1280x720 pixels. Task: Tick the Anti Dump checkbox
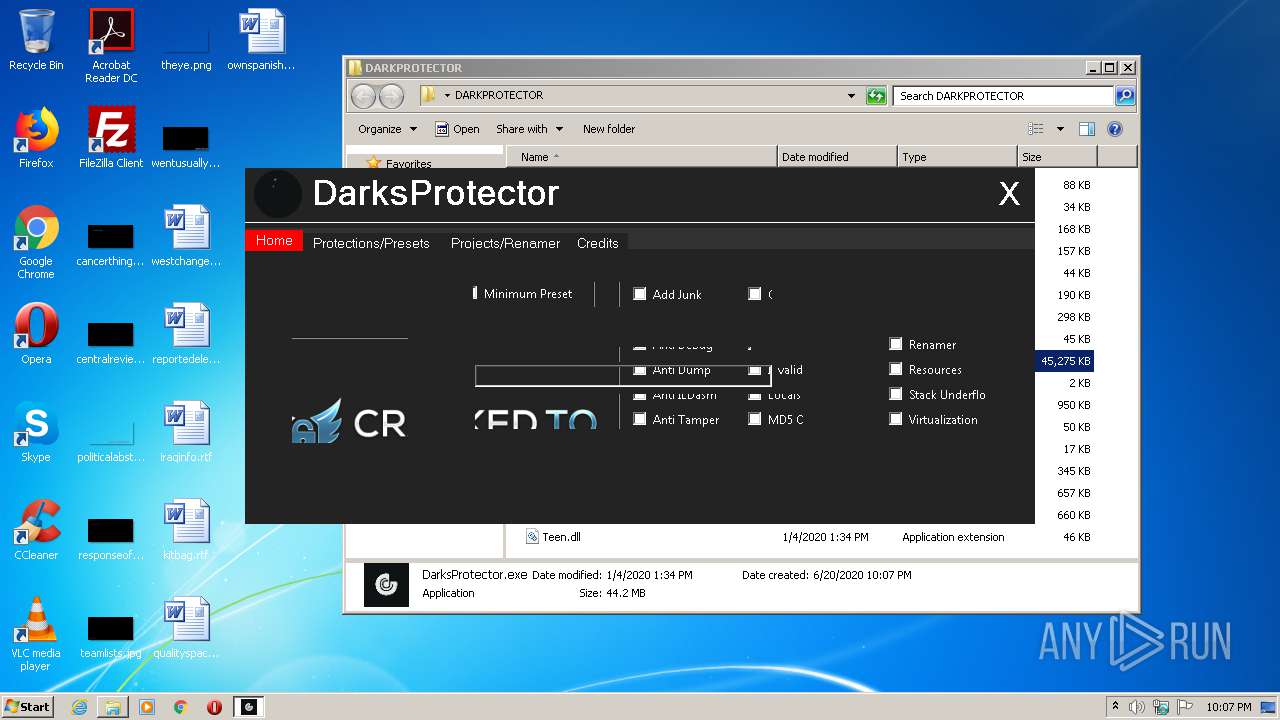(x=640, y=370)
